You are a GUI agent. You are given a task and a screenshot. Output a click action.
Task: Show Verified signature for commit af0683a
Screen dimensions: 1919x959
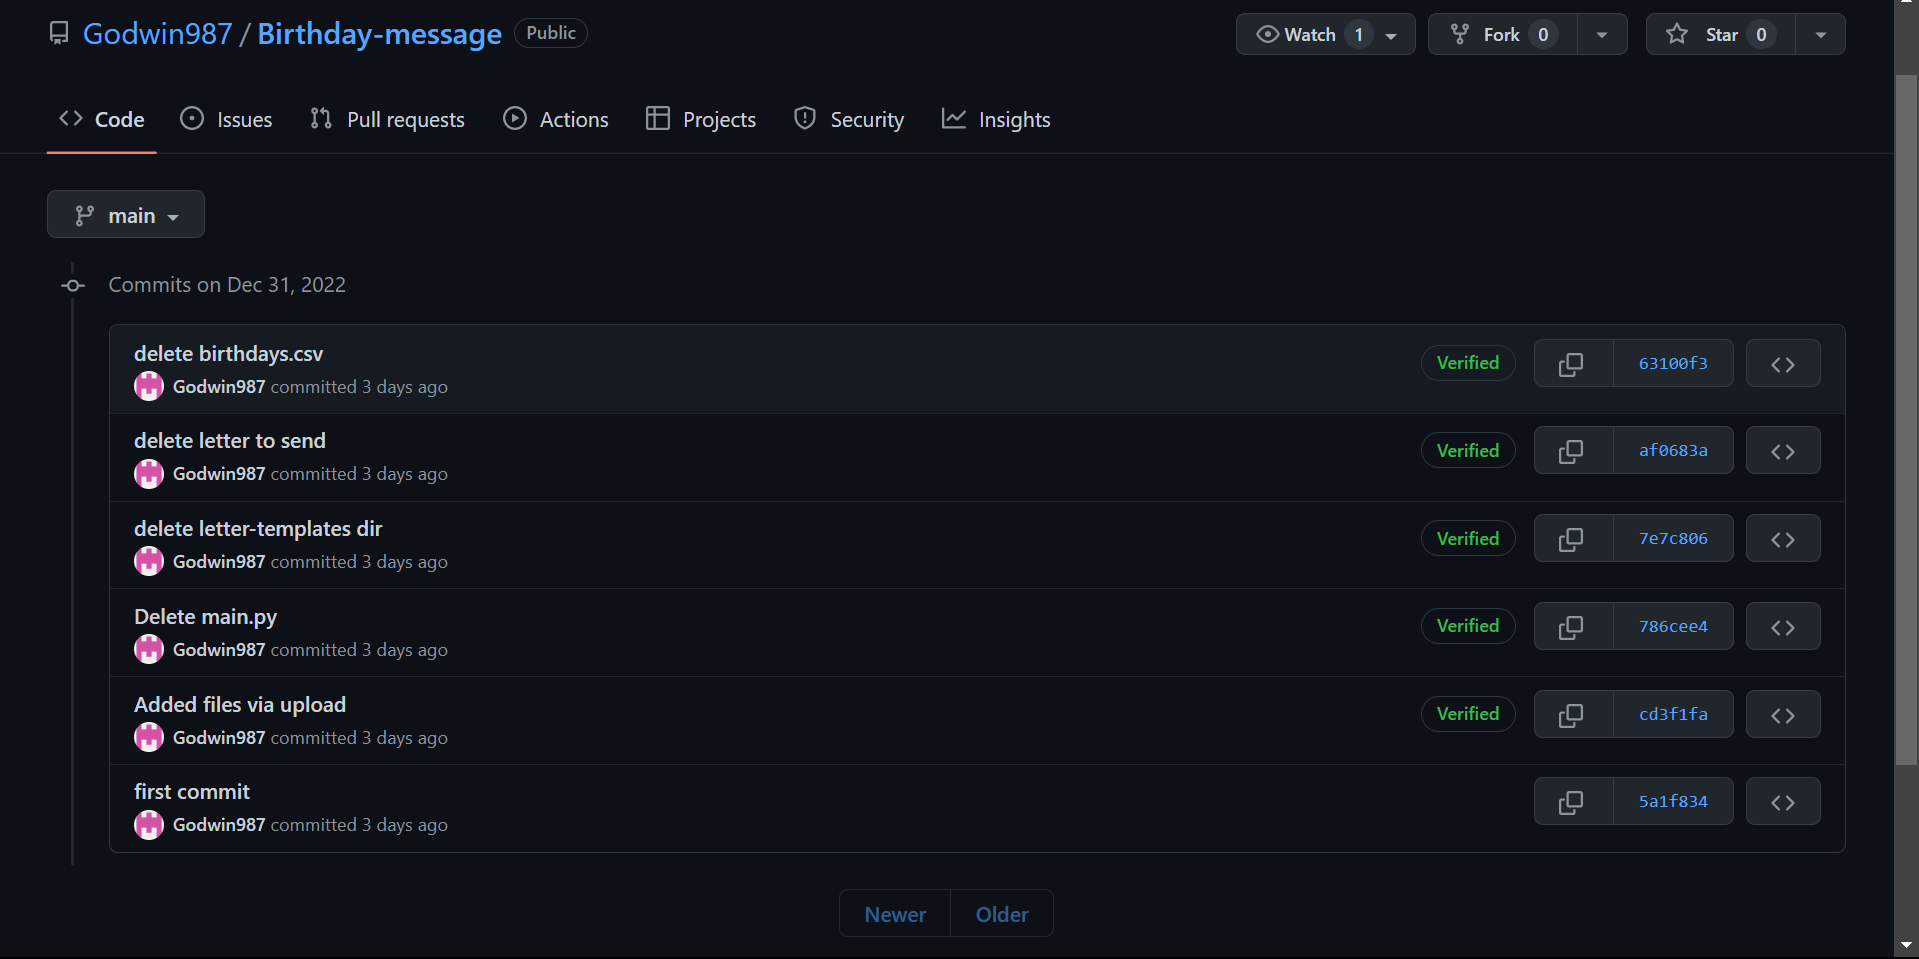click(x=1468, y=451)
